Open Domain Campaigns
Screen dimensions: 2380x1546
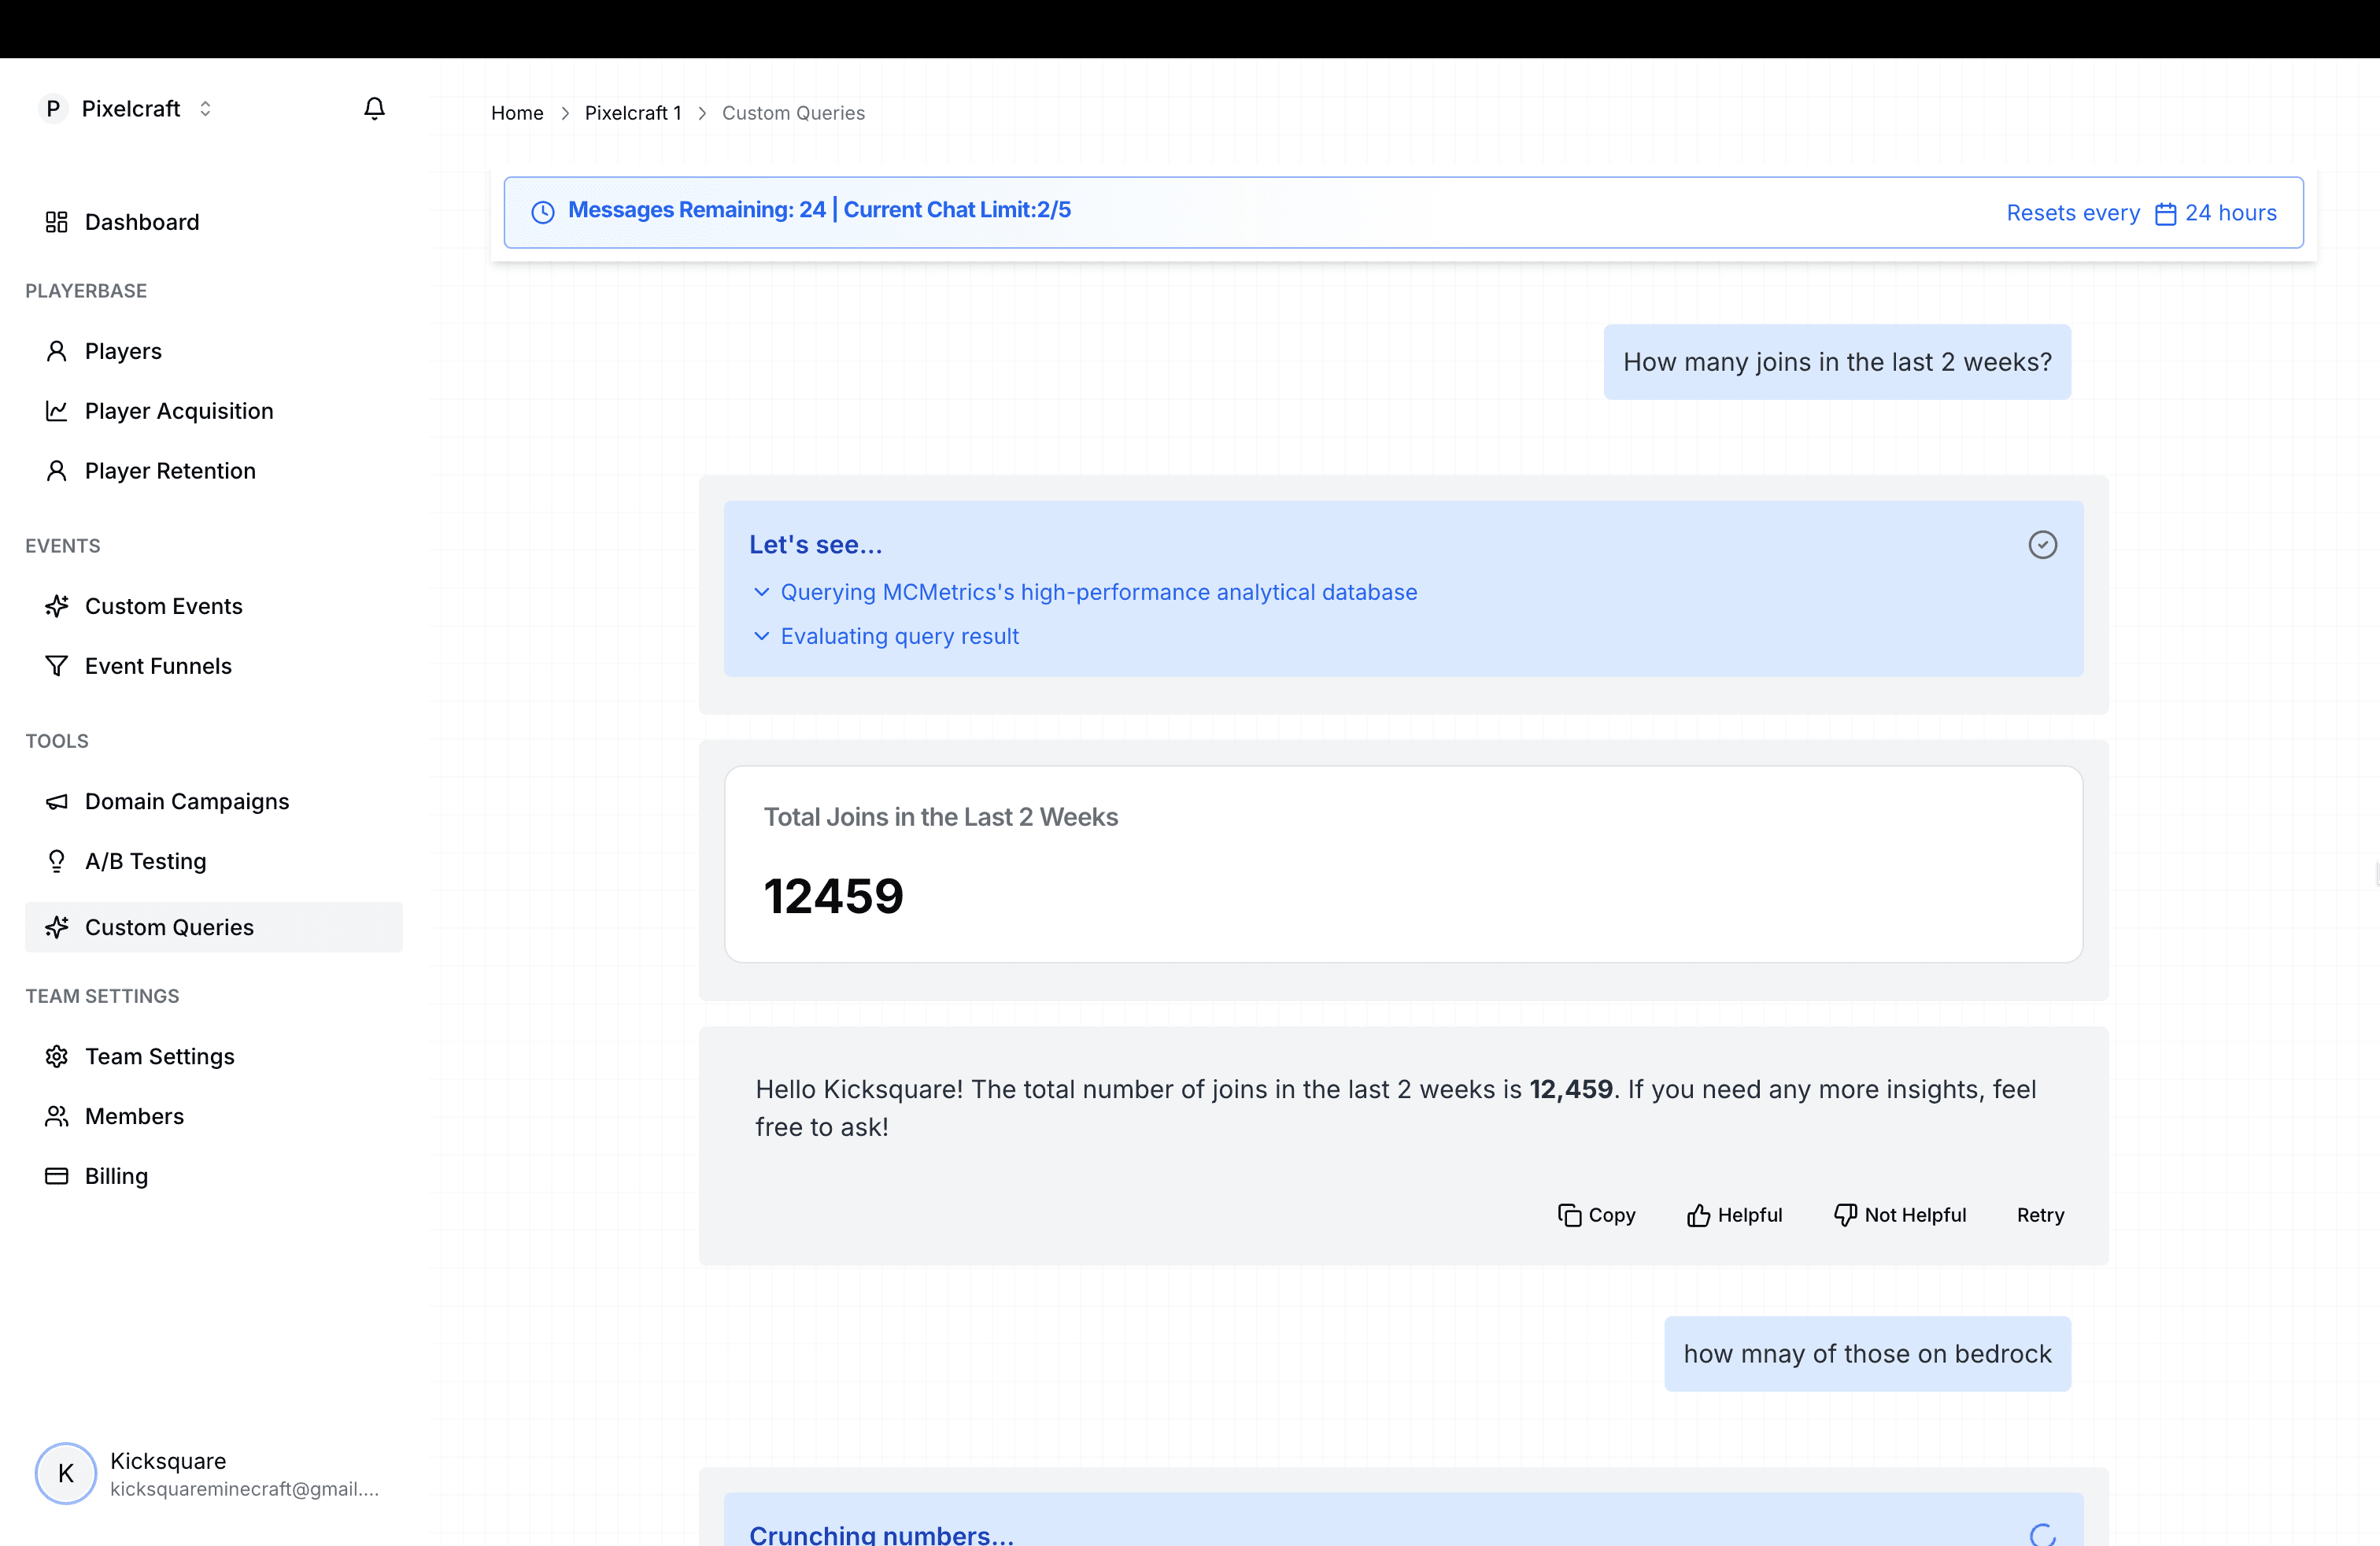(186, 800)
